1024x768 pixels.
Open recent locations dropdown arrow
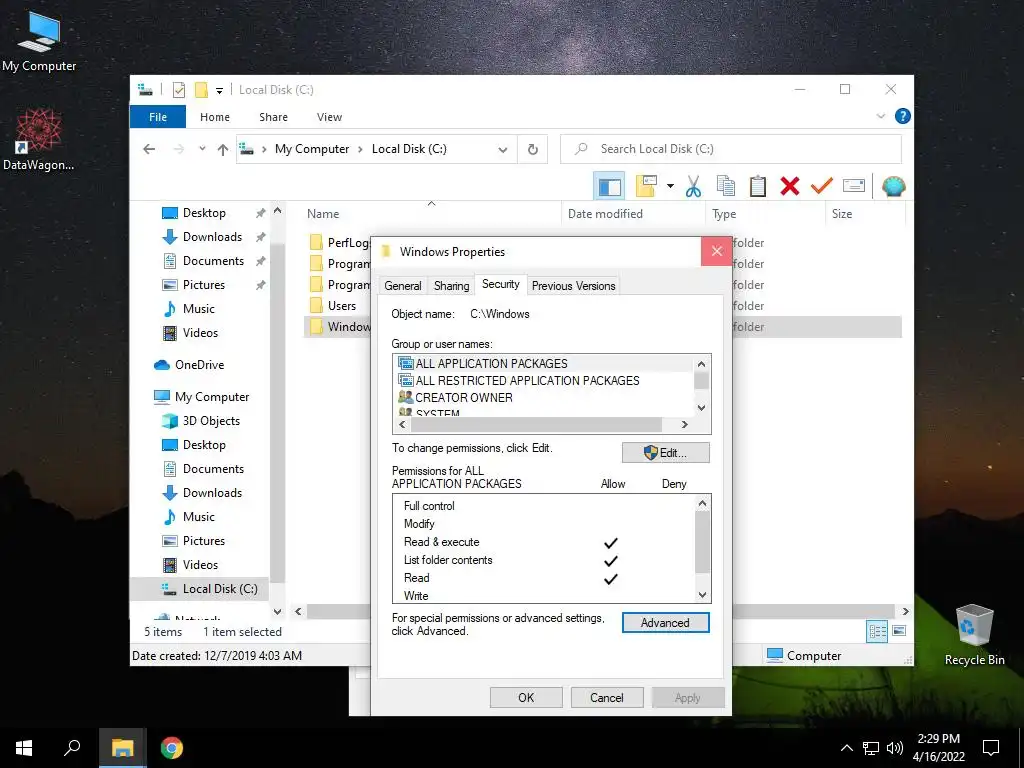pyautogui.click(x=202, y=149)
